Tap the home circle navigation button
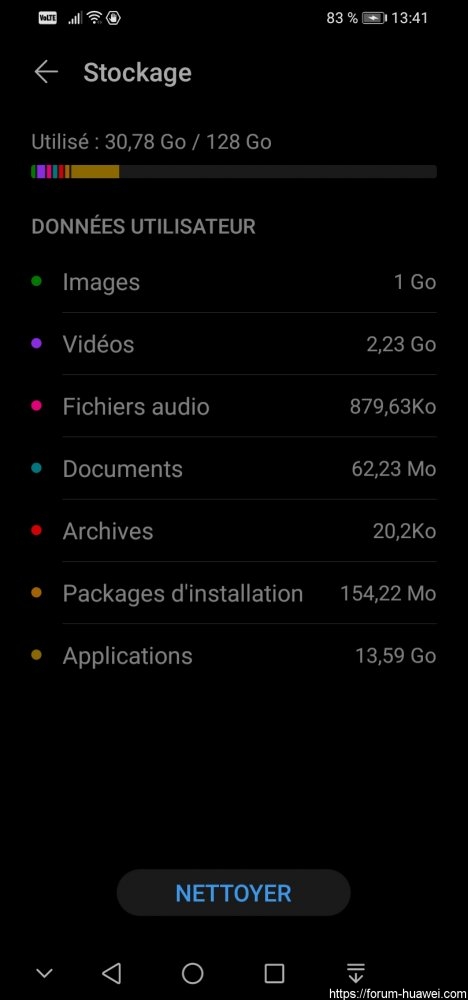 (x=193, y=973)
